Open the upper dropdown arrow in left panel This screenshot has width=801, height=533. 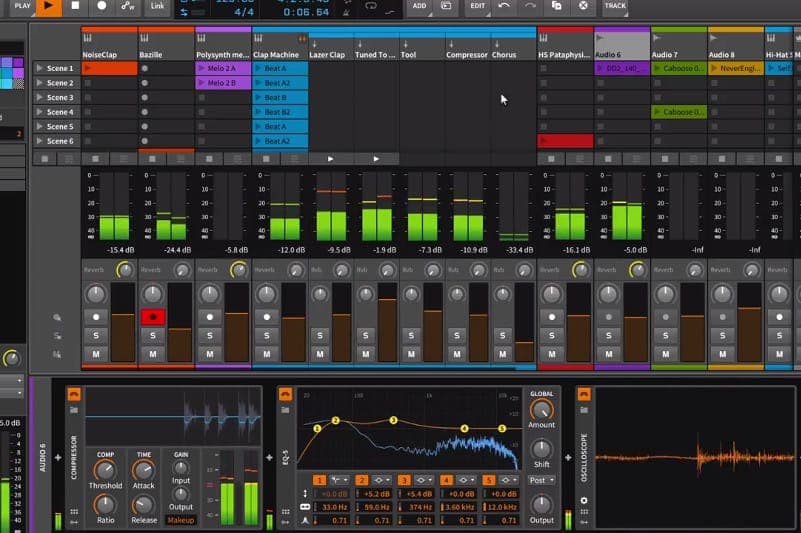click(x=19, y=381)
